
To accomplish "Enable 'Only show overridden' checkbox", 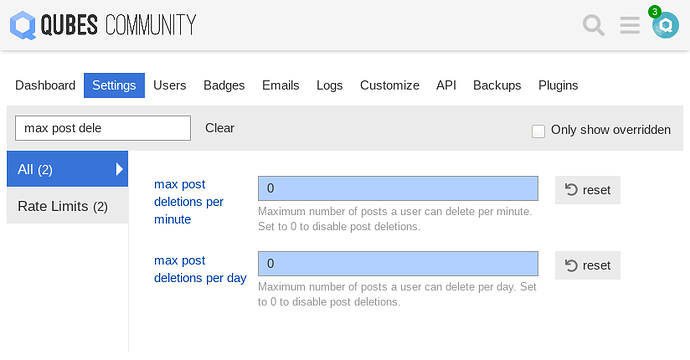I will 538,131.
